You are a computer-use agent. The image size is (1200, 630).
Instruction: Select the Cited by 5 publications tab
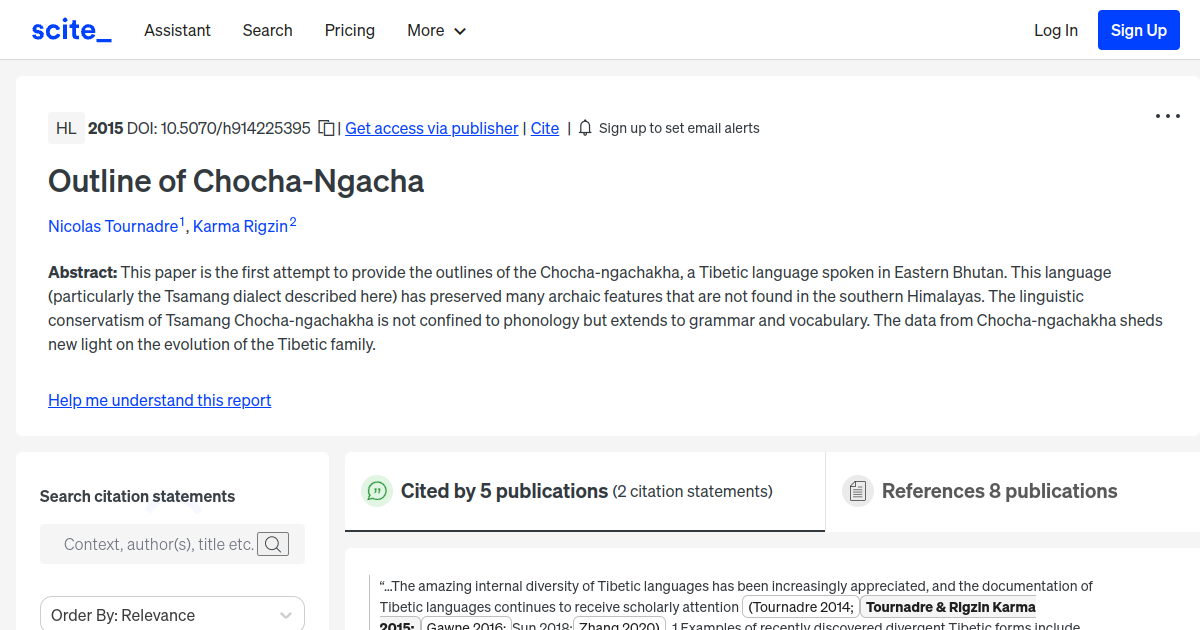(505, 490)
